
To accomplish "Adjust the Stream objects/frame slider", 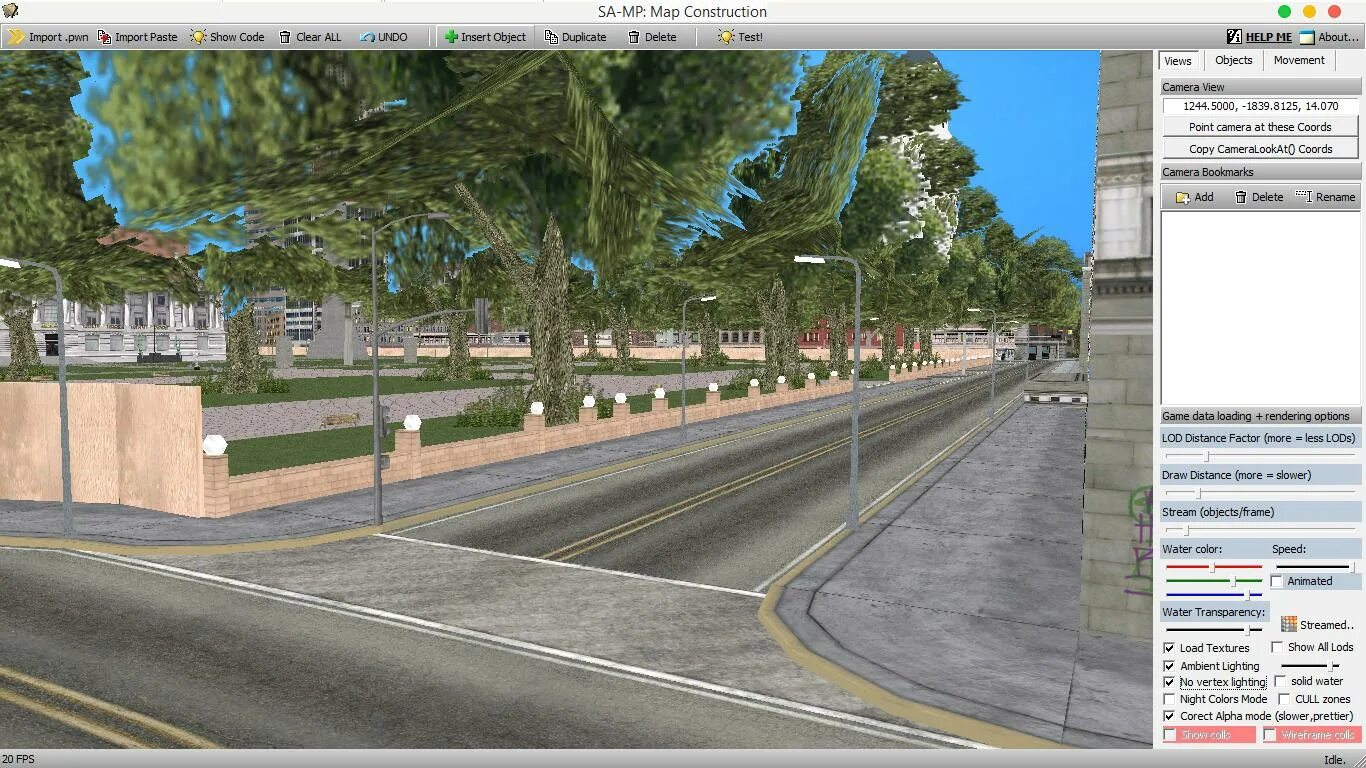I will pyautogui.click(x=1260, y=530).
